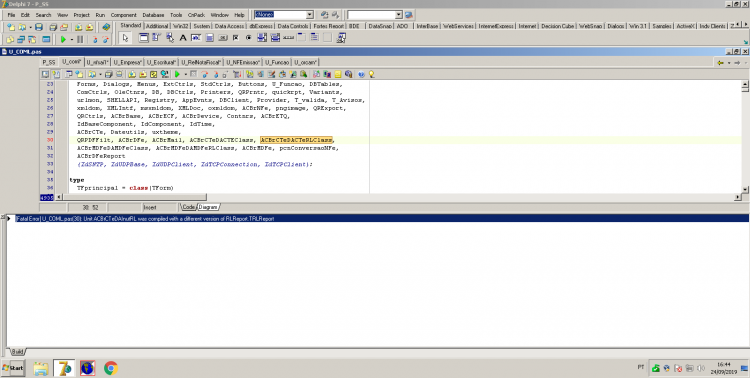The image size is (750, 378).
Task: Click line 30 in the editor gutter
Action: 50,140
